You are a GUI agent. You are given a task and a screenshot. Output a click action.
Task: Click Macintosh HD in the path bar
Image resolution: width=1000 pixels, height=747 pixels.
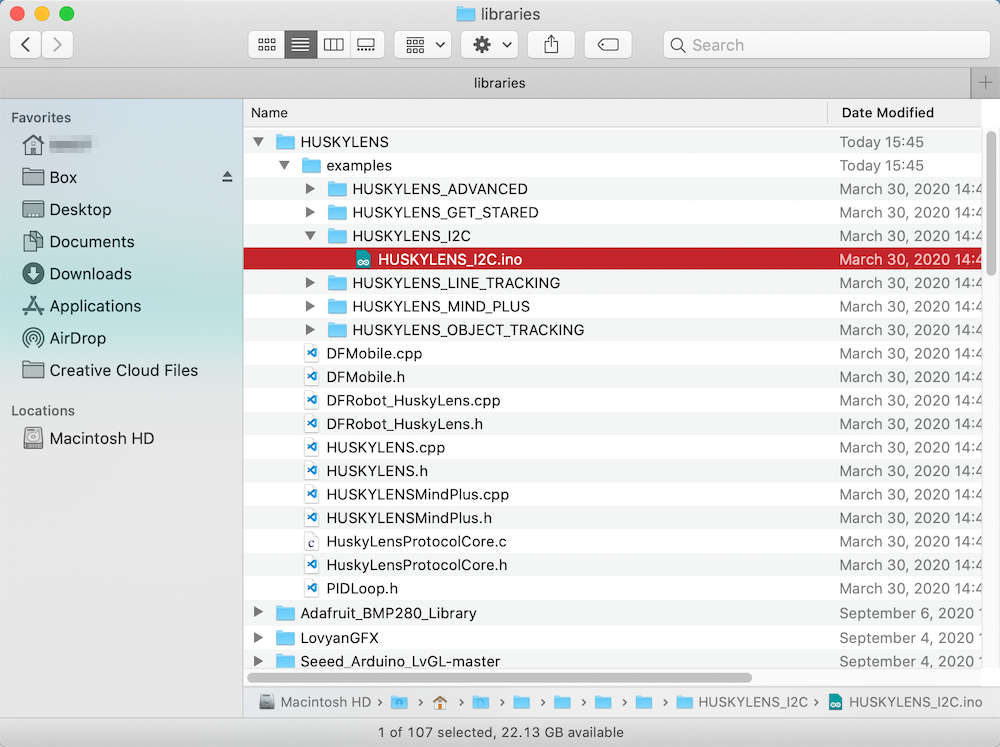click(x=315, y=702)
